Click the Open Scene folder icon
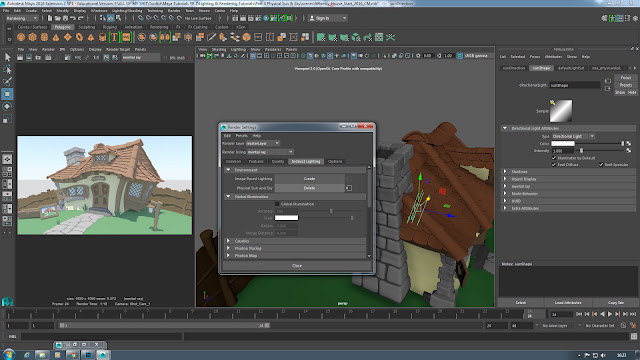Screen dimensions: 640x360 (58, 18)
